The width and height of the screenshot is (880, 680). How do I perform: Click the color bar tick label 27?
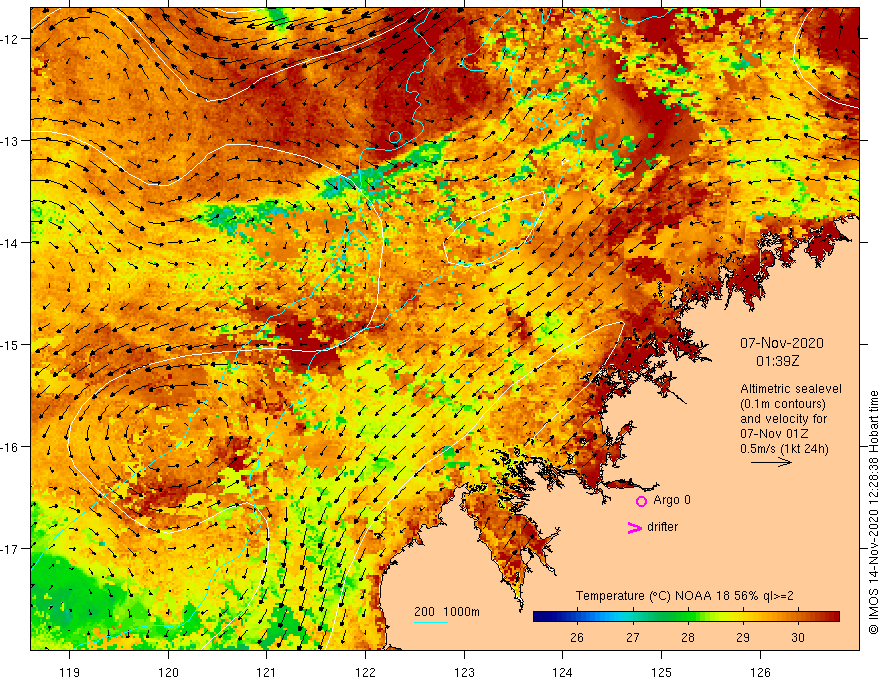[632, 637]
